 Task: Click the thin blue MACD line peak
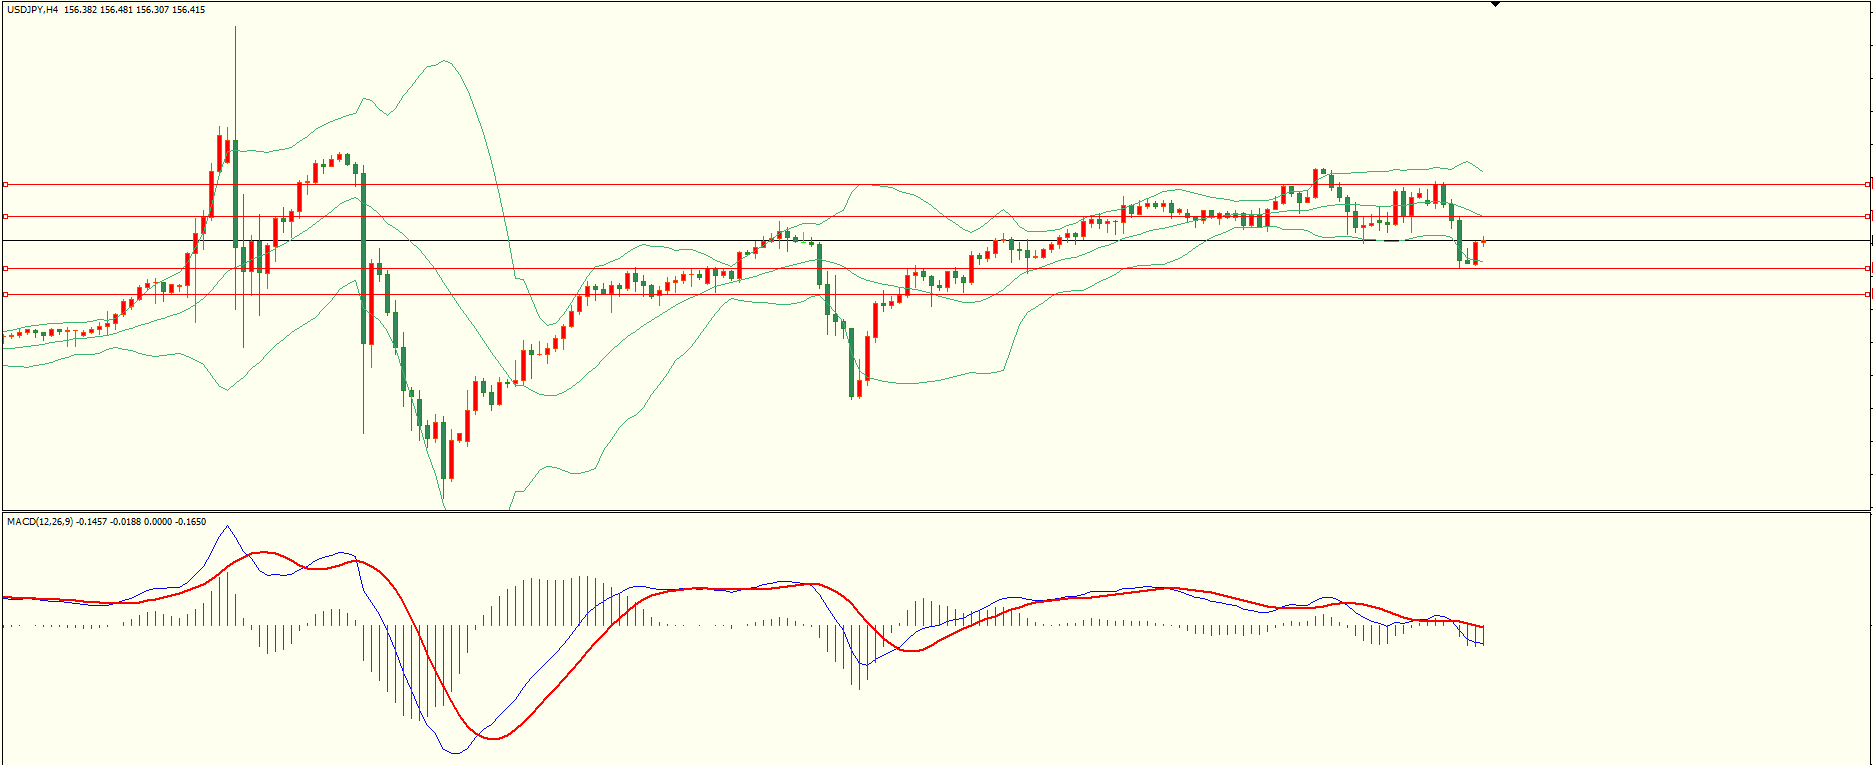[228, 527]
